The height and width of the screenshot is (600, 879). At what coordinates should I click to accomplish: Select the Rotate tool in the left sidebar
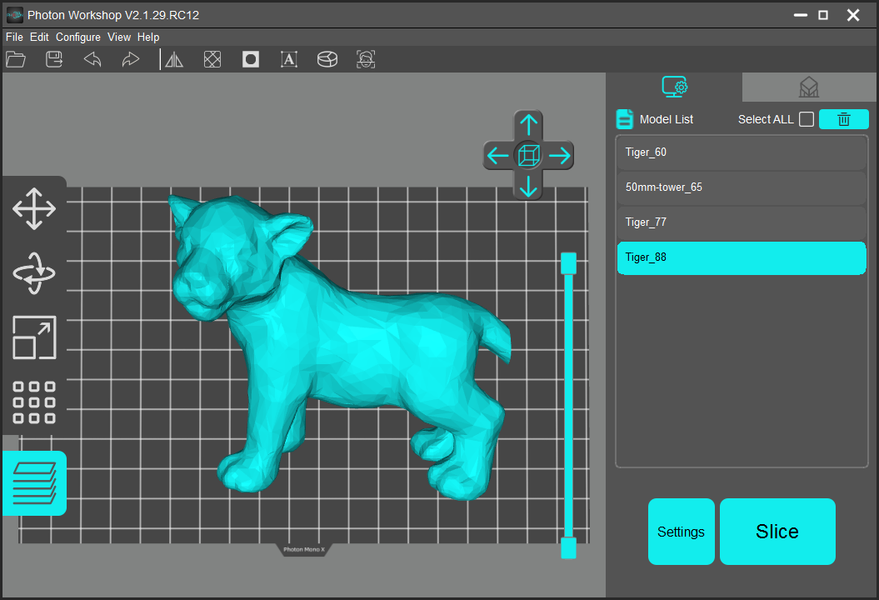click(34, 273)
